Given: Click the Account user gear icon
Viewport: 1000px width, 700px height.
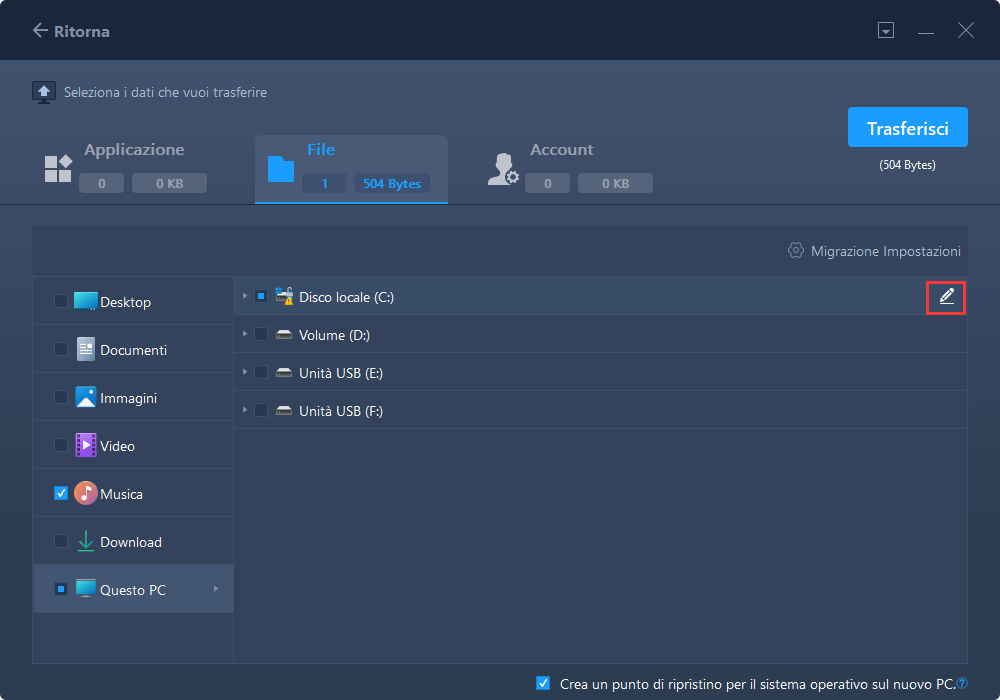Looking at the screenshot, I should click(503, 169).
